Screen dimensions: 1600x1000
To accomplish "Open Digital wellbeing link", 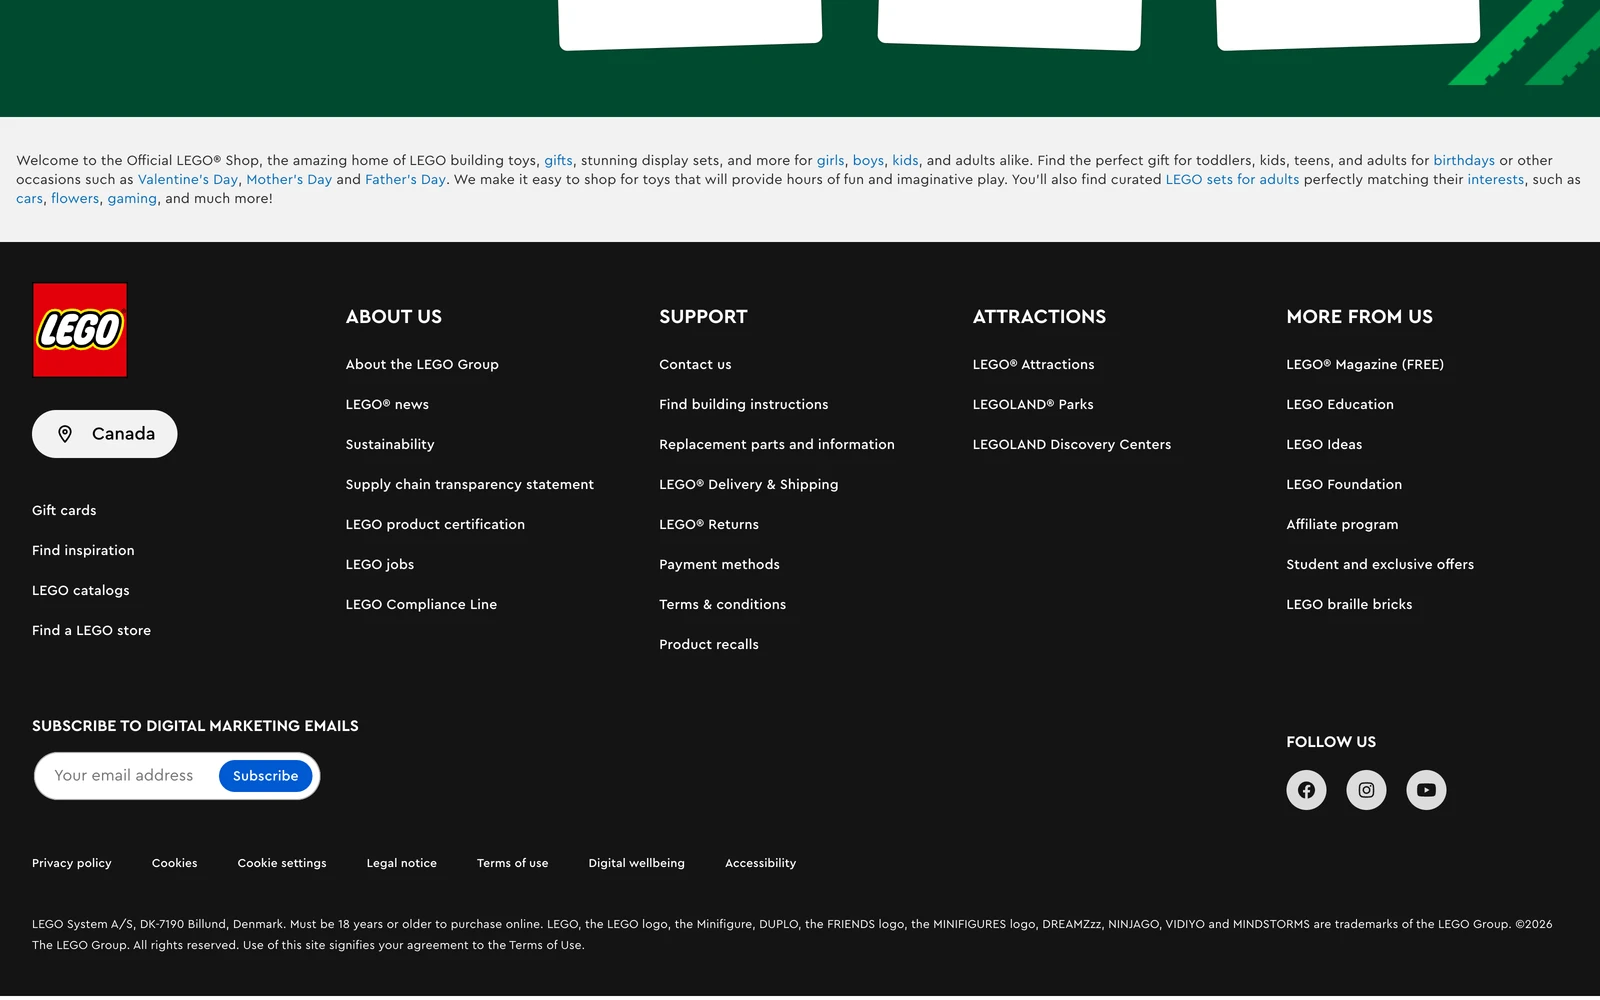I will coord(637,863).
